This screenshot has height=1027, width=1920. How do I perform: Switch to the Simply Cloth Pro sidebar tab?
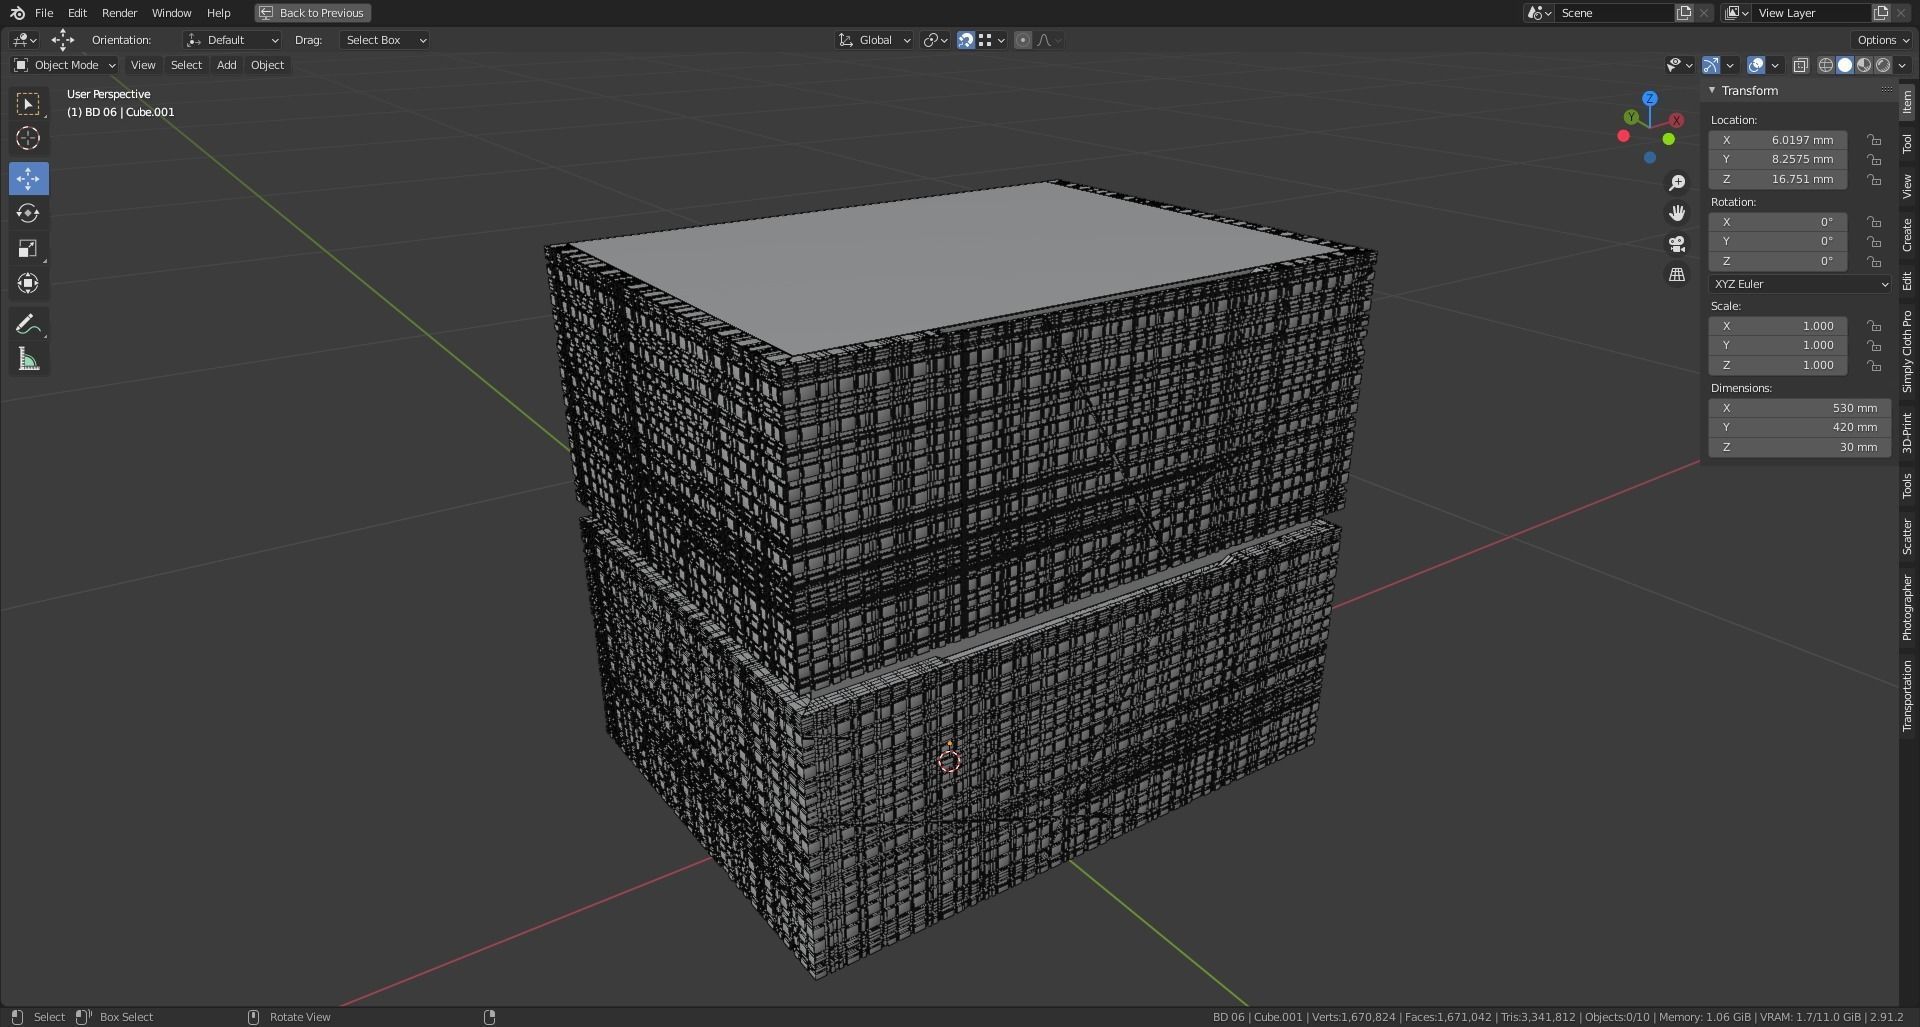point(1907,351)
